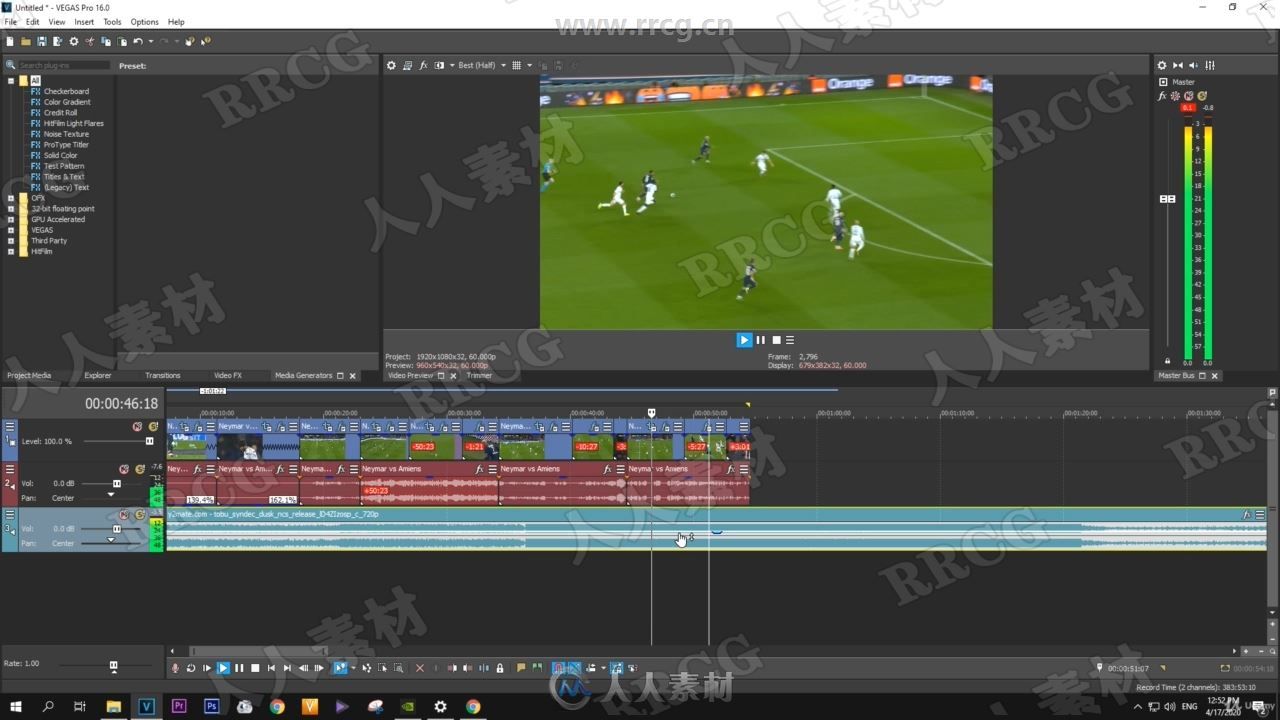The height and width of the screenshot is (720, 1280).
Task: Select the Checkerboard generator
Action: pos(66,91)
